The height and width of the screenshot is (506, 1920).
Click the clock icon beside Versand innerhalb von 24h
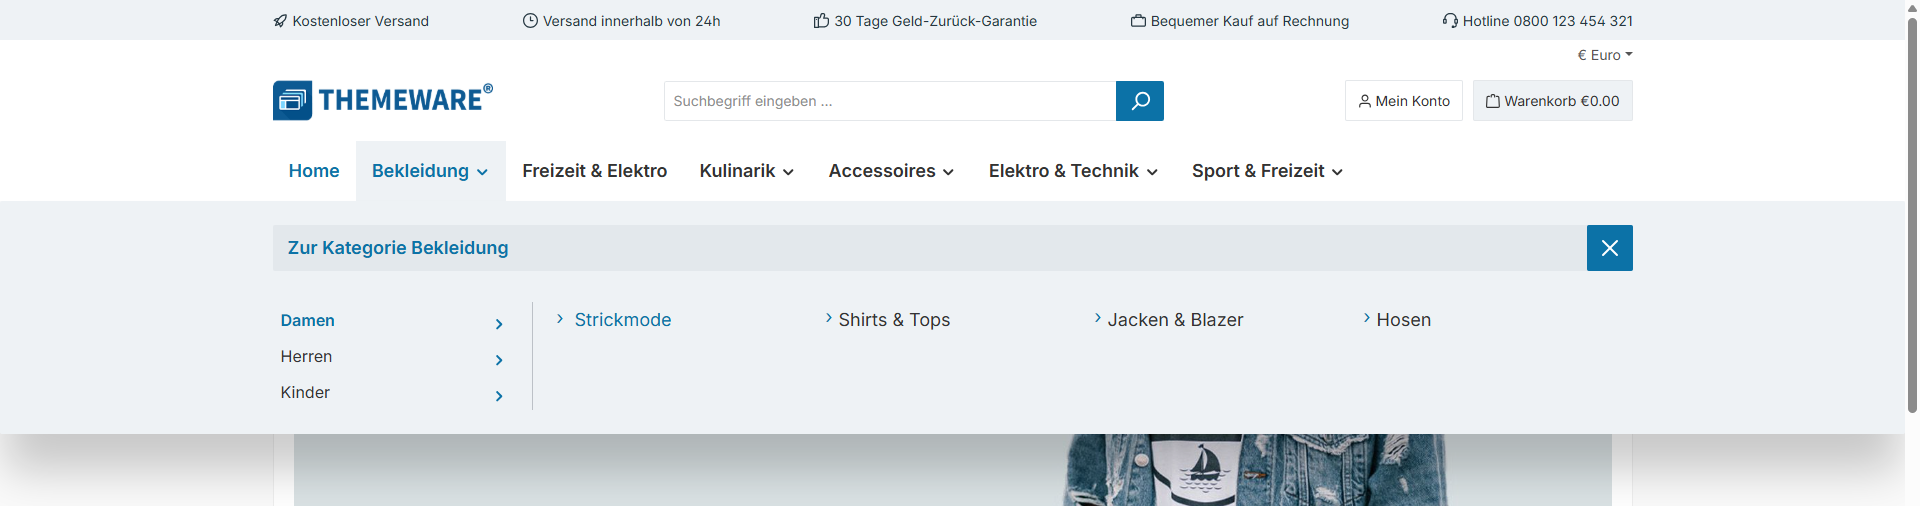[x=530, y=21]
